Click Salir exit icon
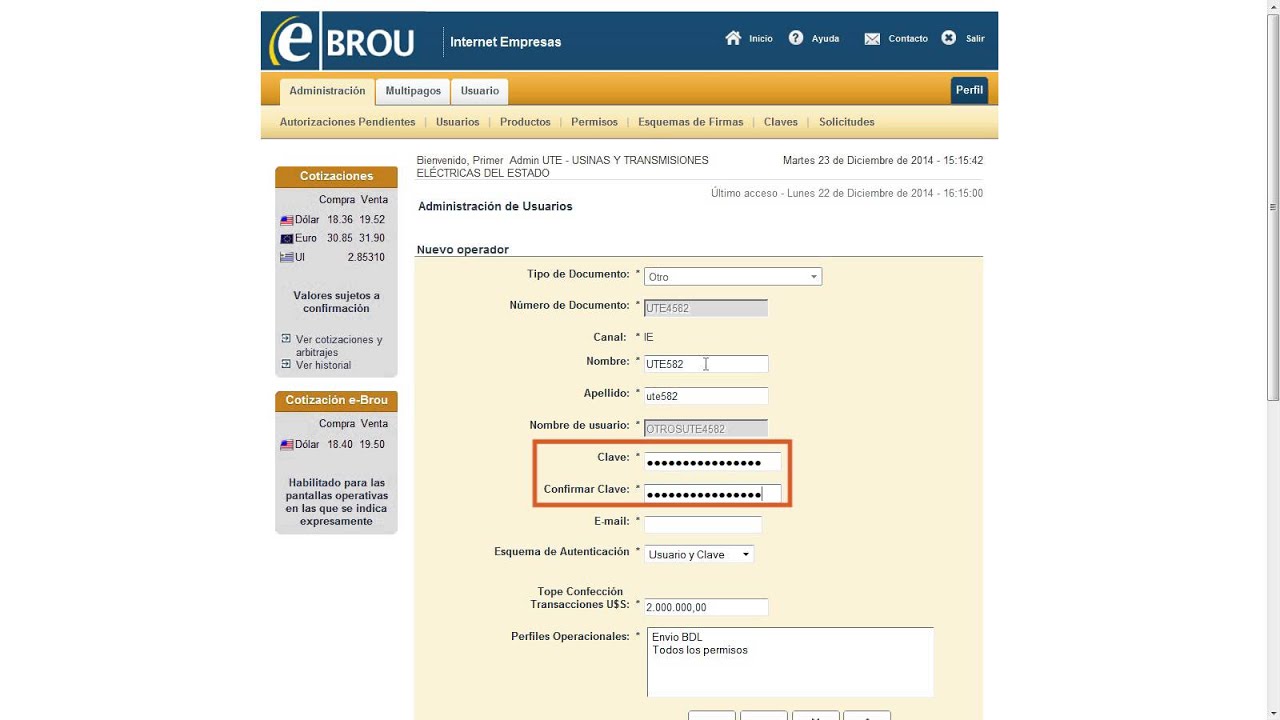The height and width of the screenshot is (720, 1280). (948, 38)
